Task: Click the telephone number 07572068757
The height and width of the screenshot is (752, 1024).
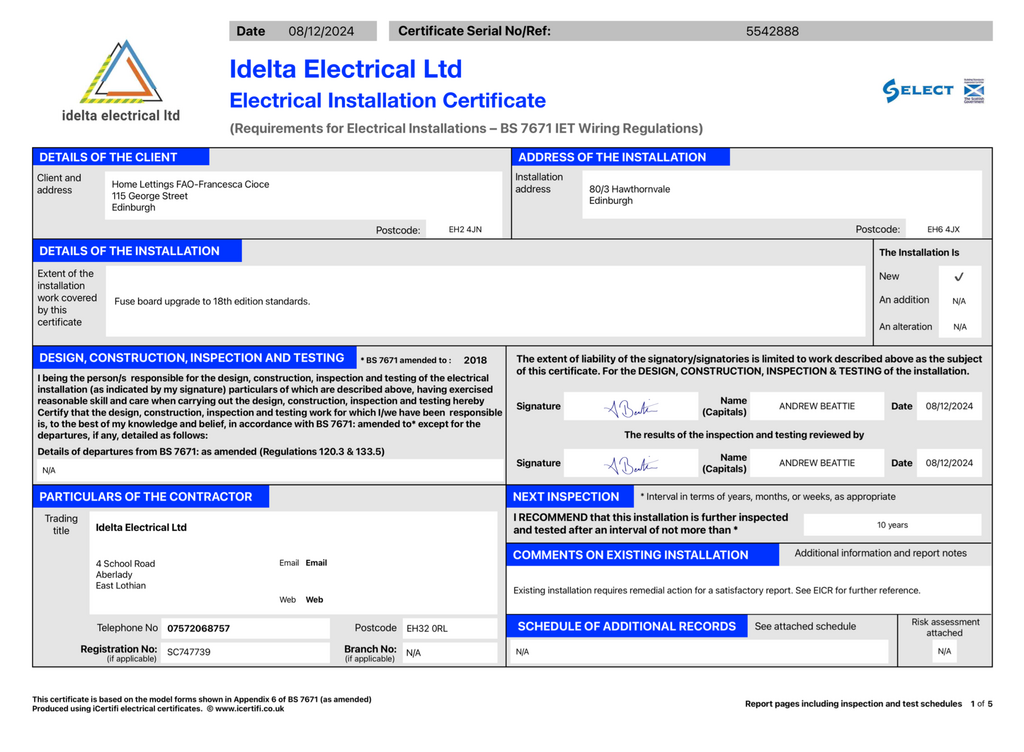Action: [245, 628]
